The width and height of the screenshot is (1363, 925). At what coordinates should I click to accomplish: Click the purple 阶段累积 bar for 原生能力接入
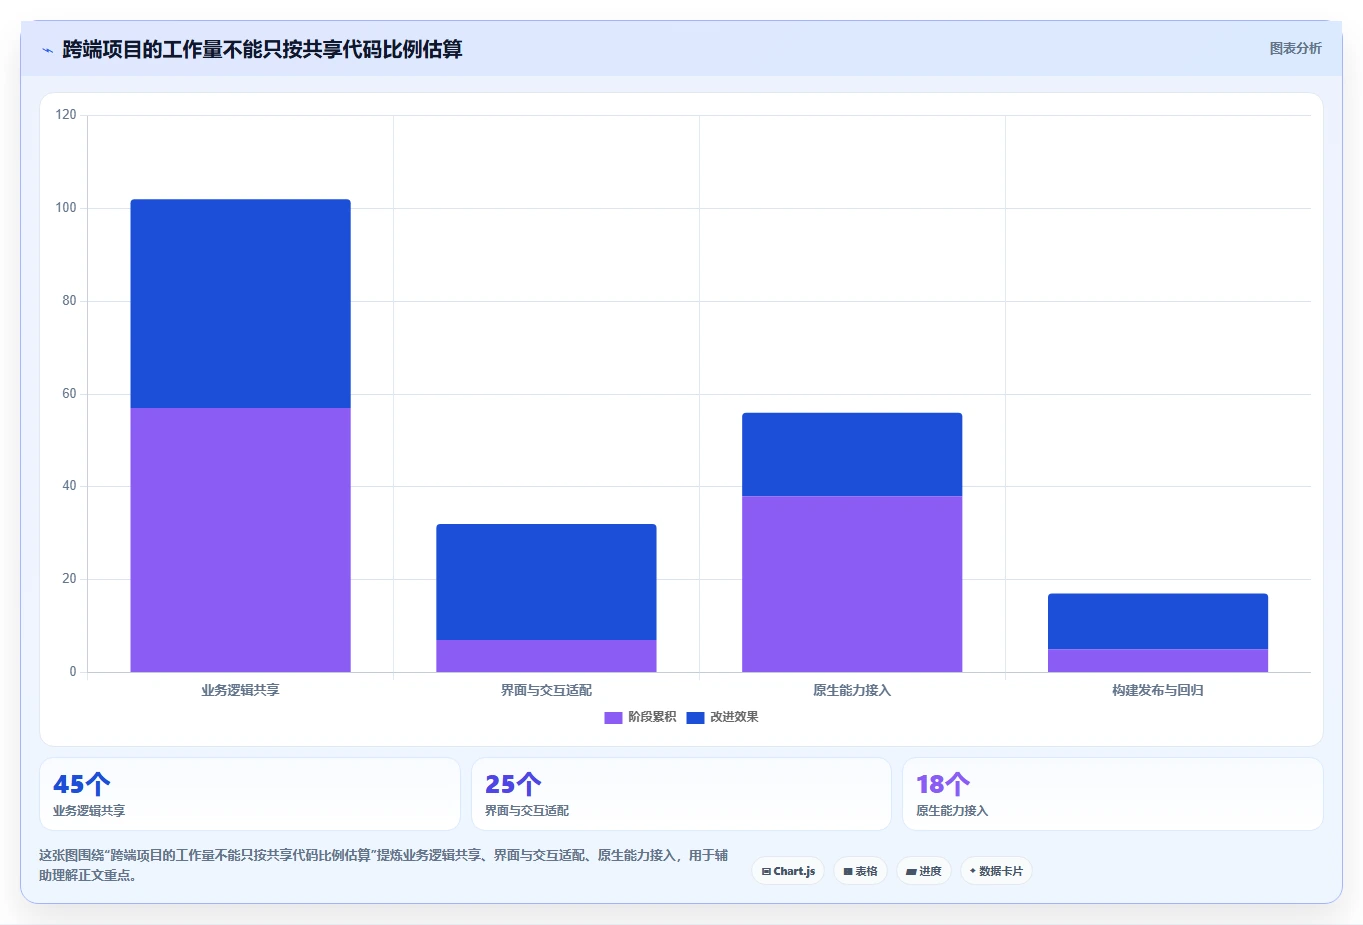tap(852, 584)
